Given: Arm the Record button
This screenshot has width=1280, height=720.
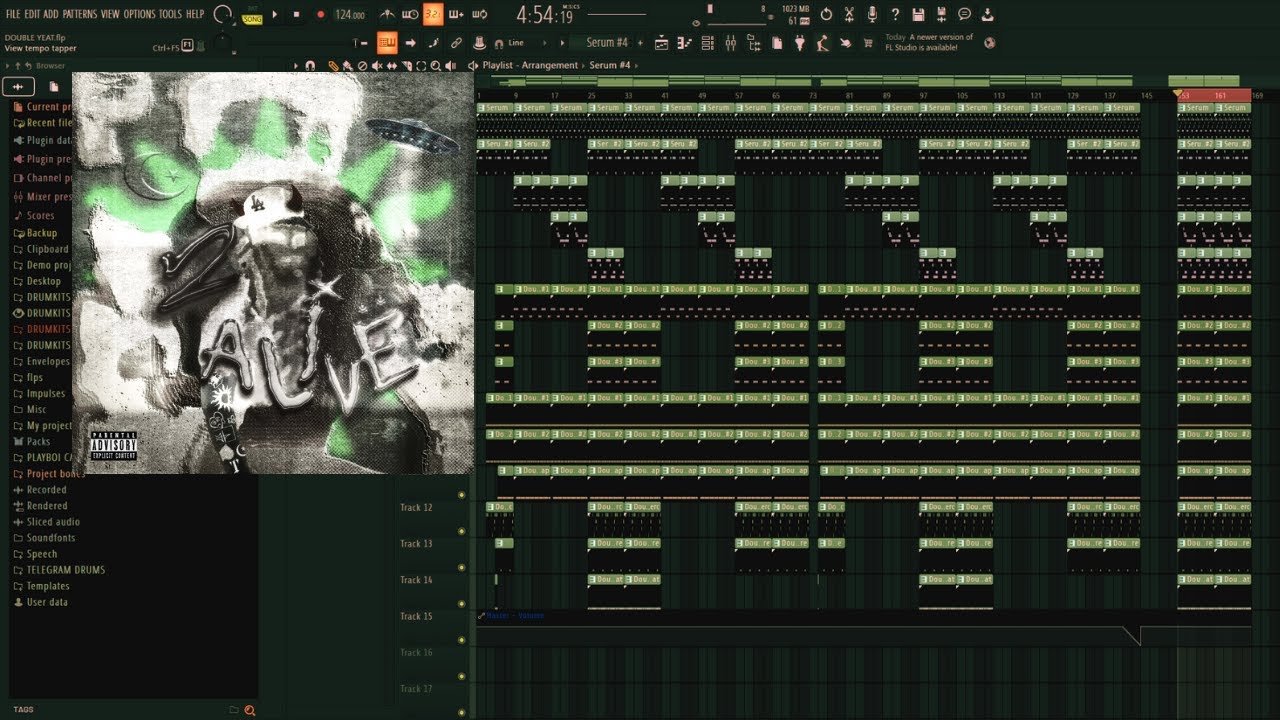Looking at the screenshot, I should [x=320, y=14].
